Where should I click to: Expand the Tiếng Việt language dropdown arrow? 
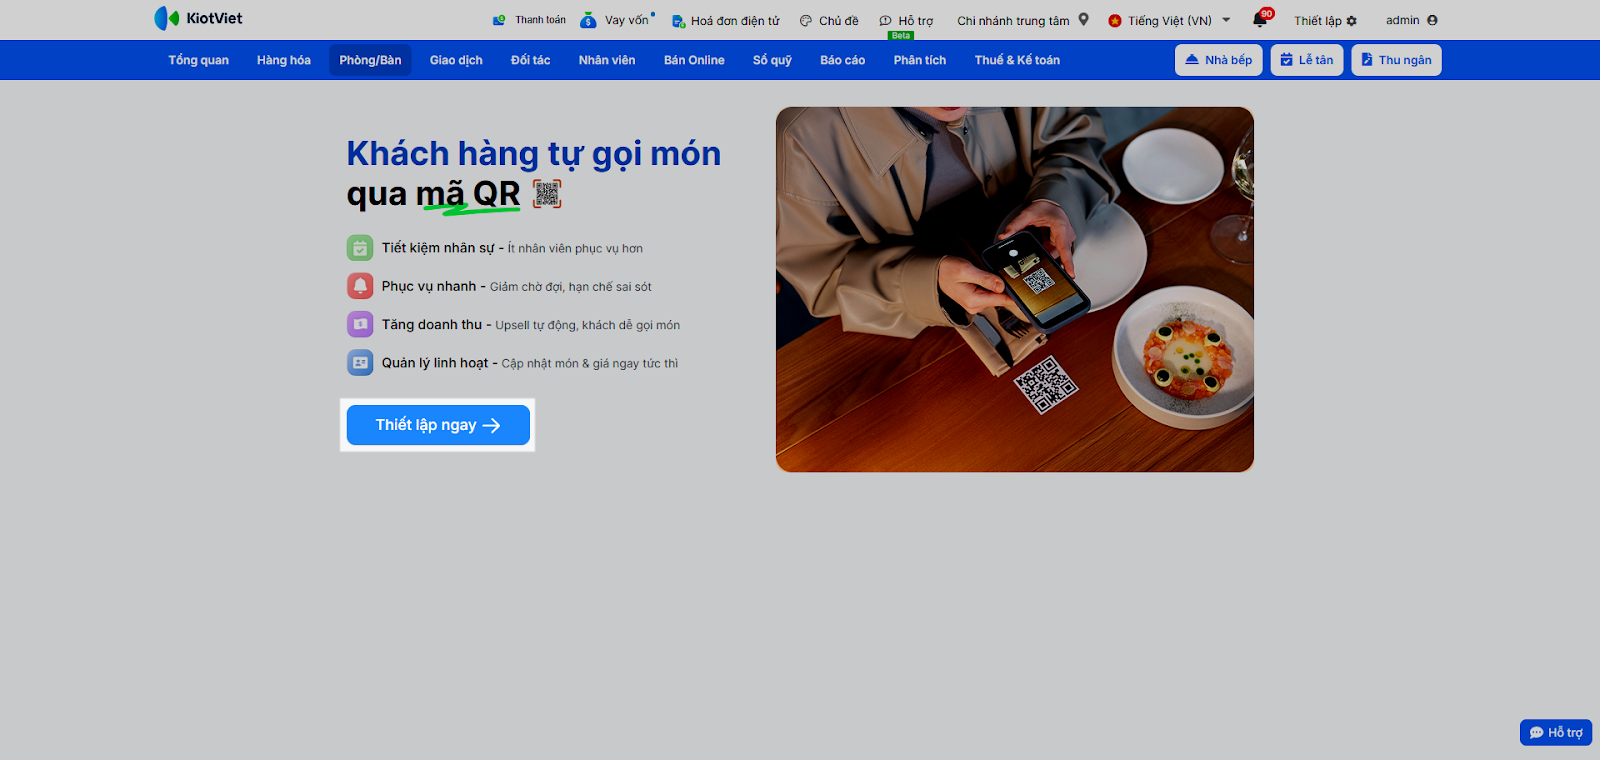point(1226,20)
